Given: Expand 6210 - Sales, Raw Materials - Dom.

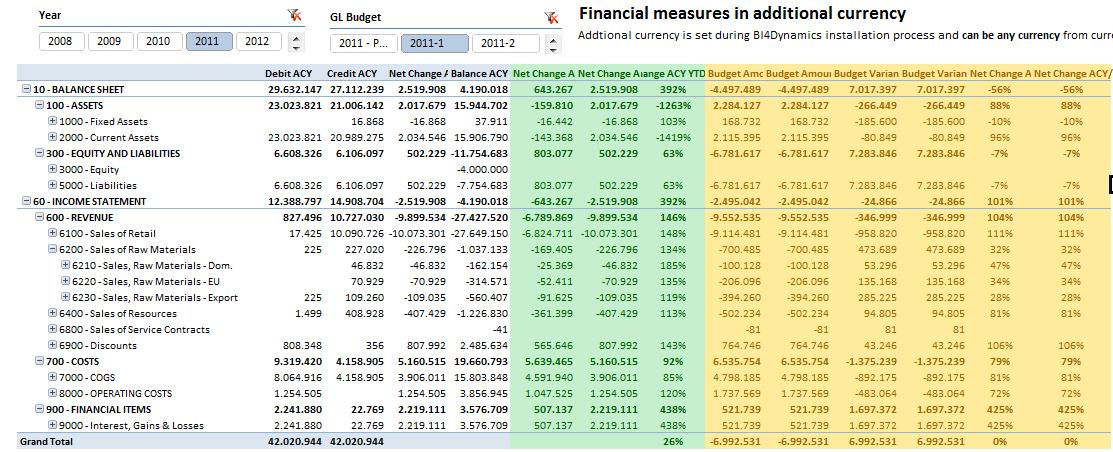Looking at the screenshot, I should (65, 265).
